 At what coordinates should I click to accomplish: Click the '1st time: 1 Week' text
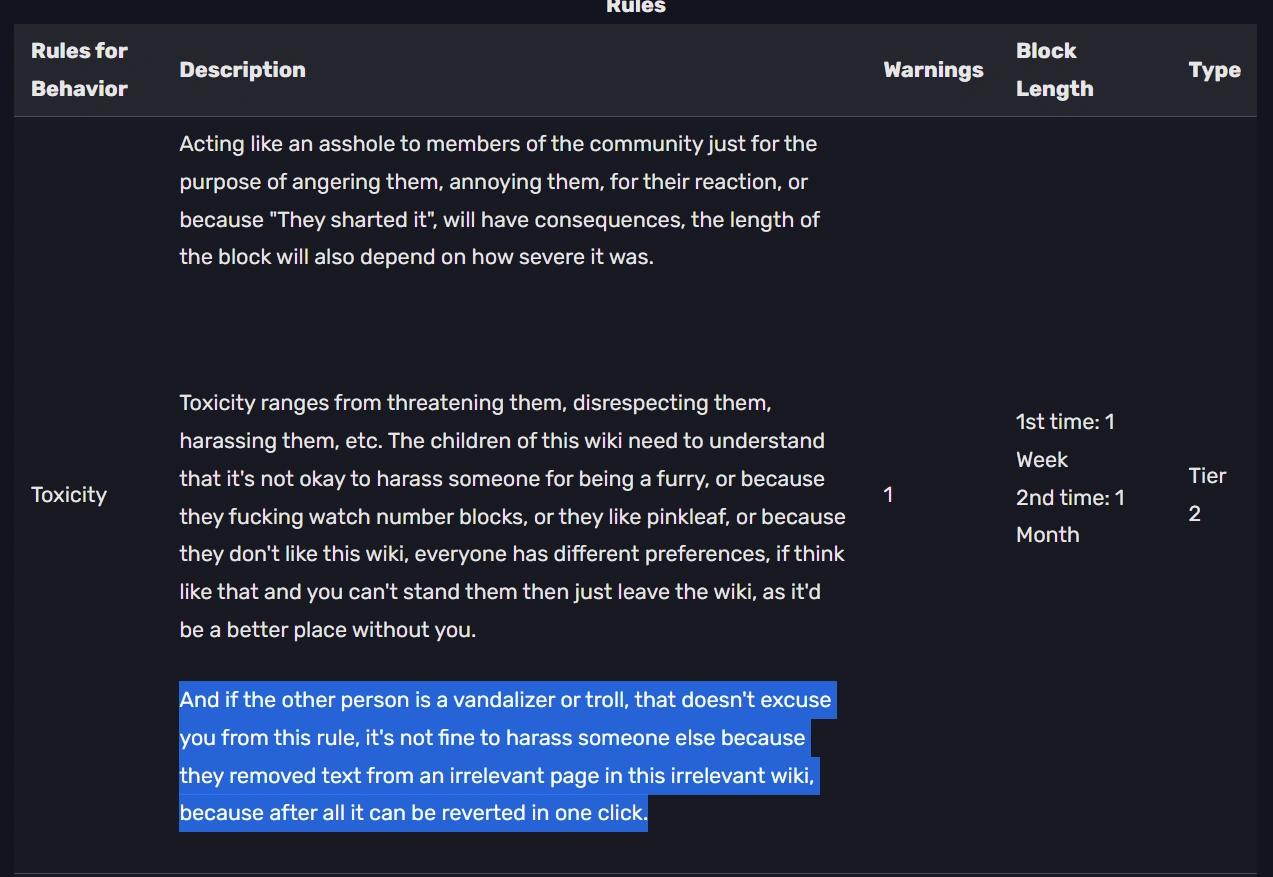(x=1064, y=441)
